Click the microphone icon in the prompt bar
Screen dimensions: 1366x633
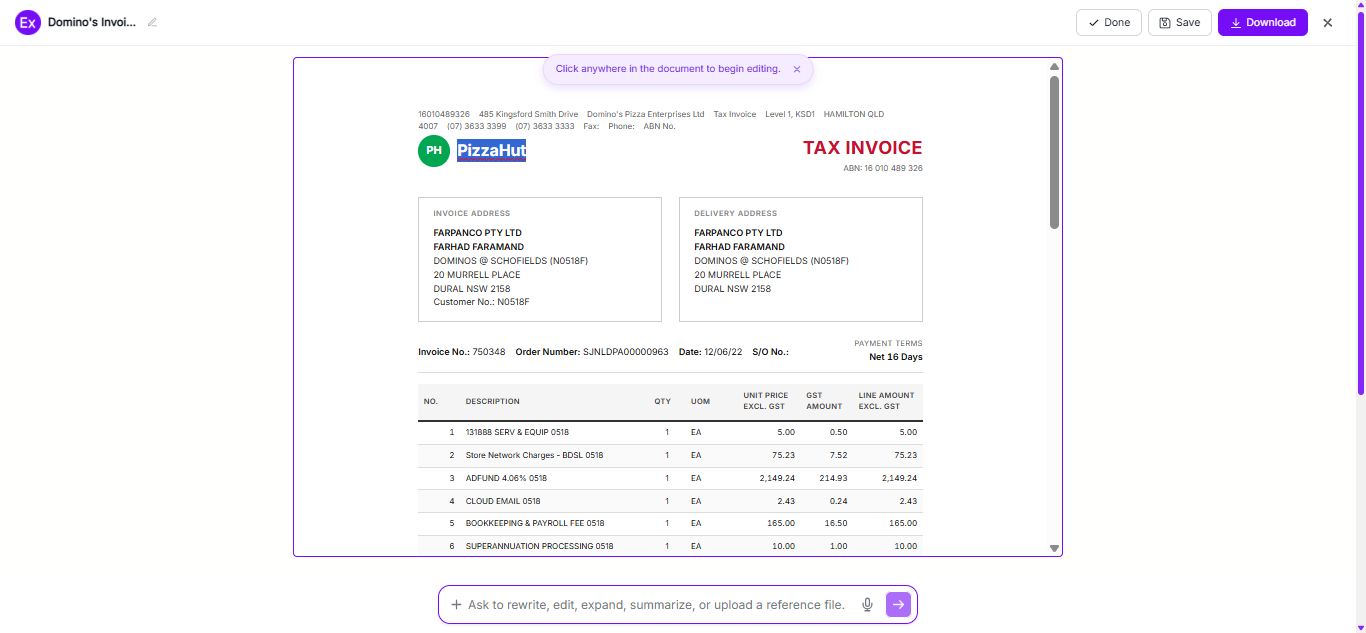pyautogui.click(x=868, y=604)
